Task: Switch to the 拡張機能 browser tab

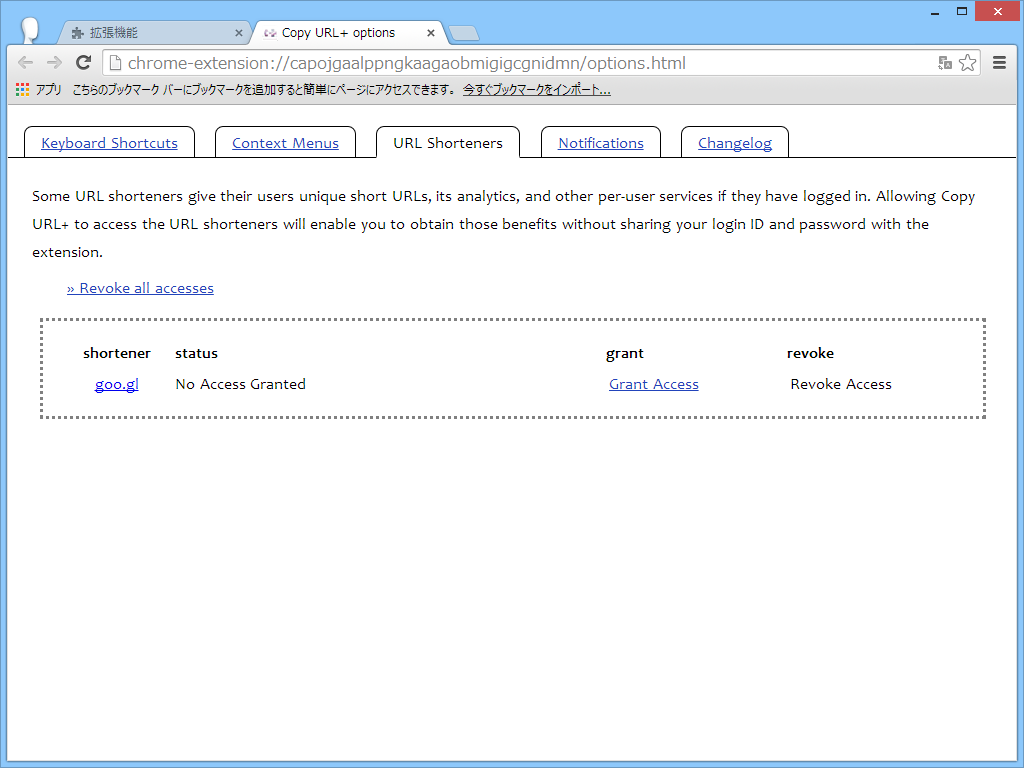Action: [154, 33]
